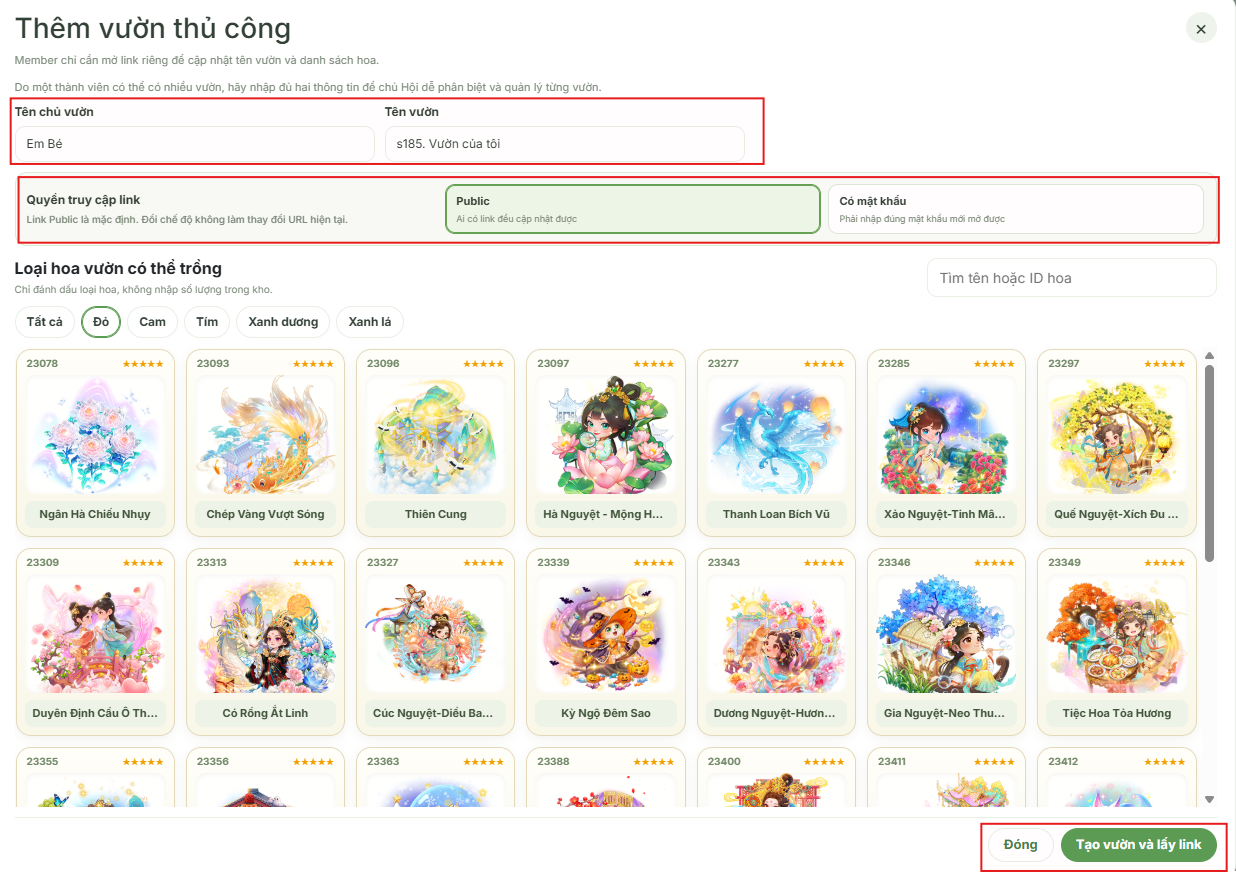Click the Đóng button
This screenshot has width=1236, height=872.
[x=1021, y=845]
